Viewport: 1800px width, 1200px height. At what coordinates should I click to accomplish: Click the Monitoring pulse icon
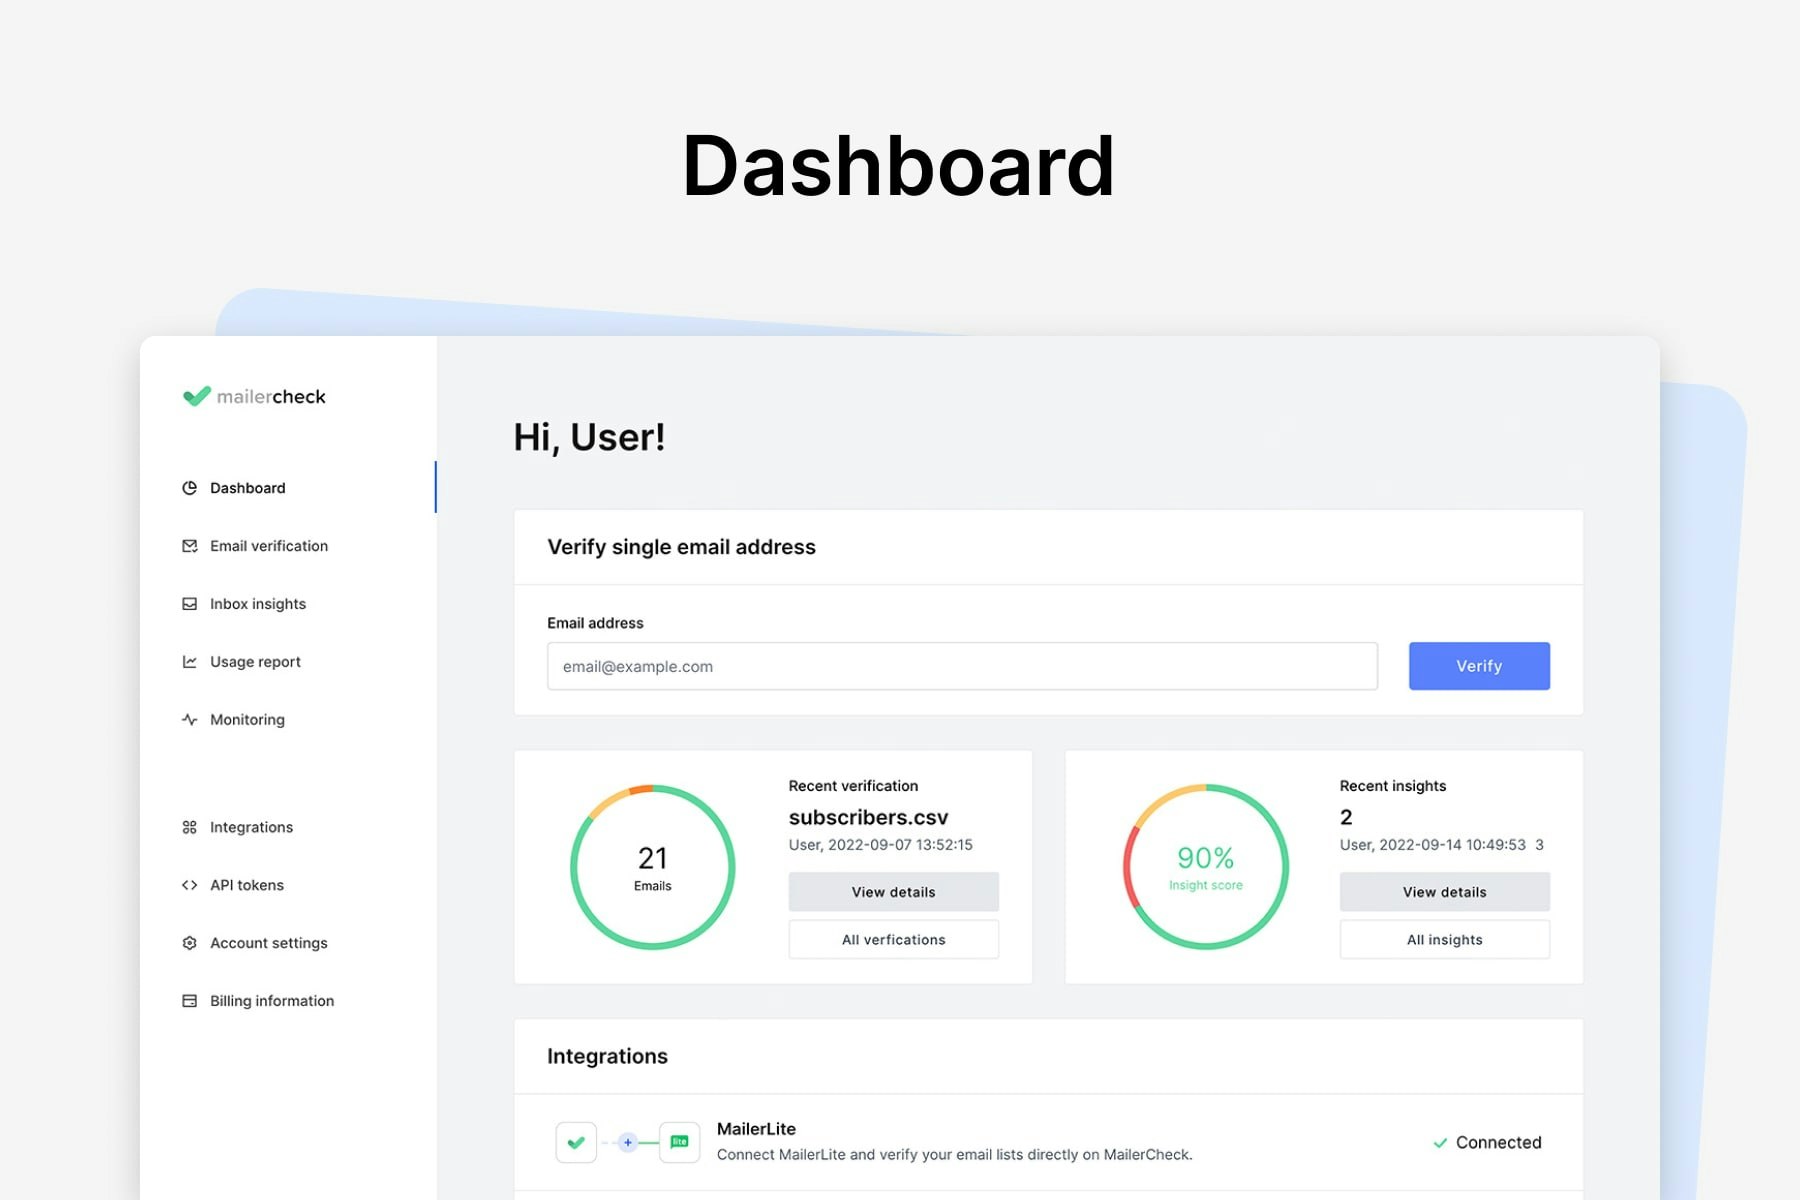[x=189, y=720]
